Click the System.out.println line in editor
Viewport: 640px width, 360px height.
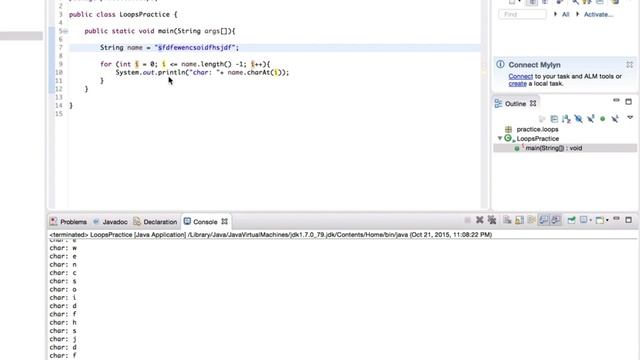point(202,73)
